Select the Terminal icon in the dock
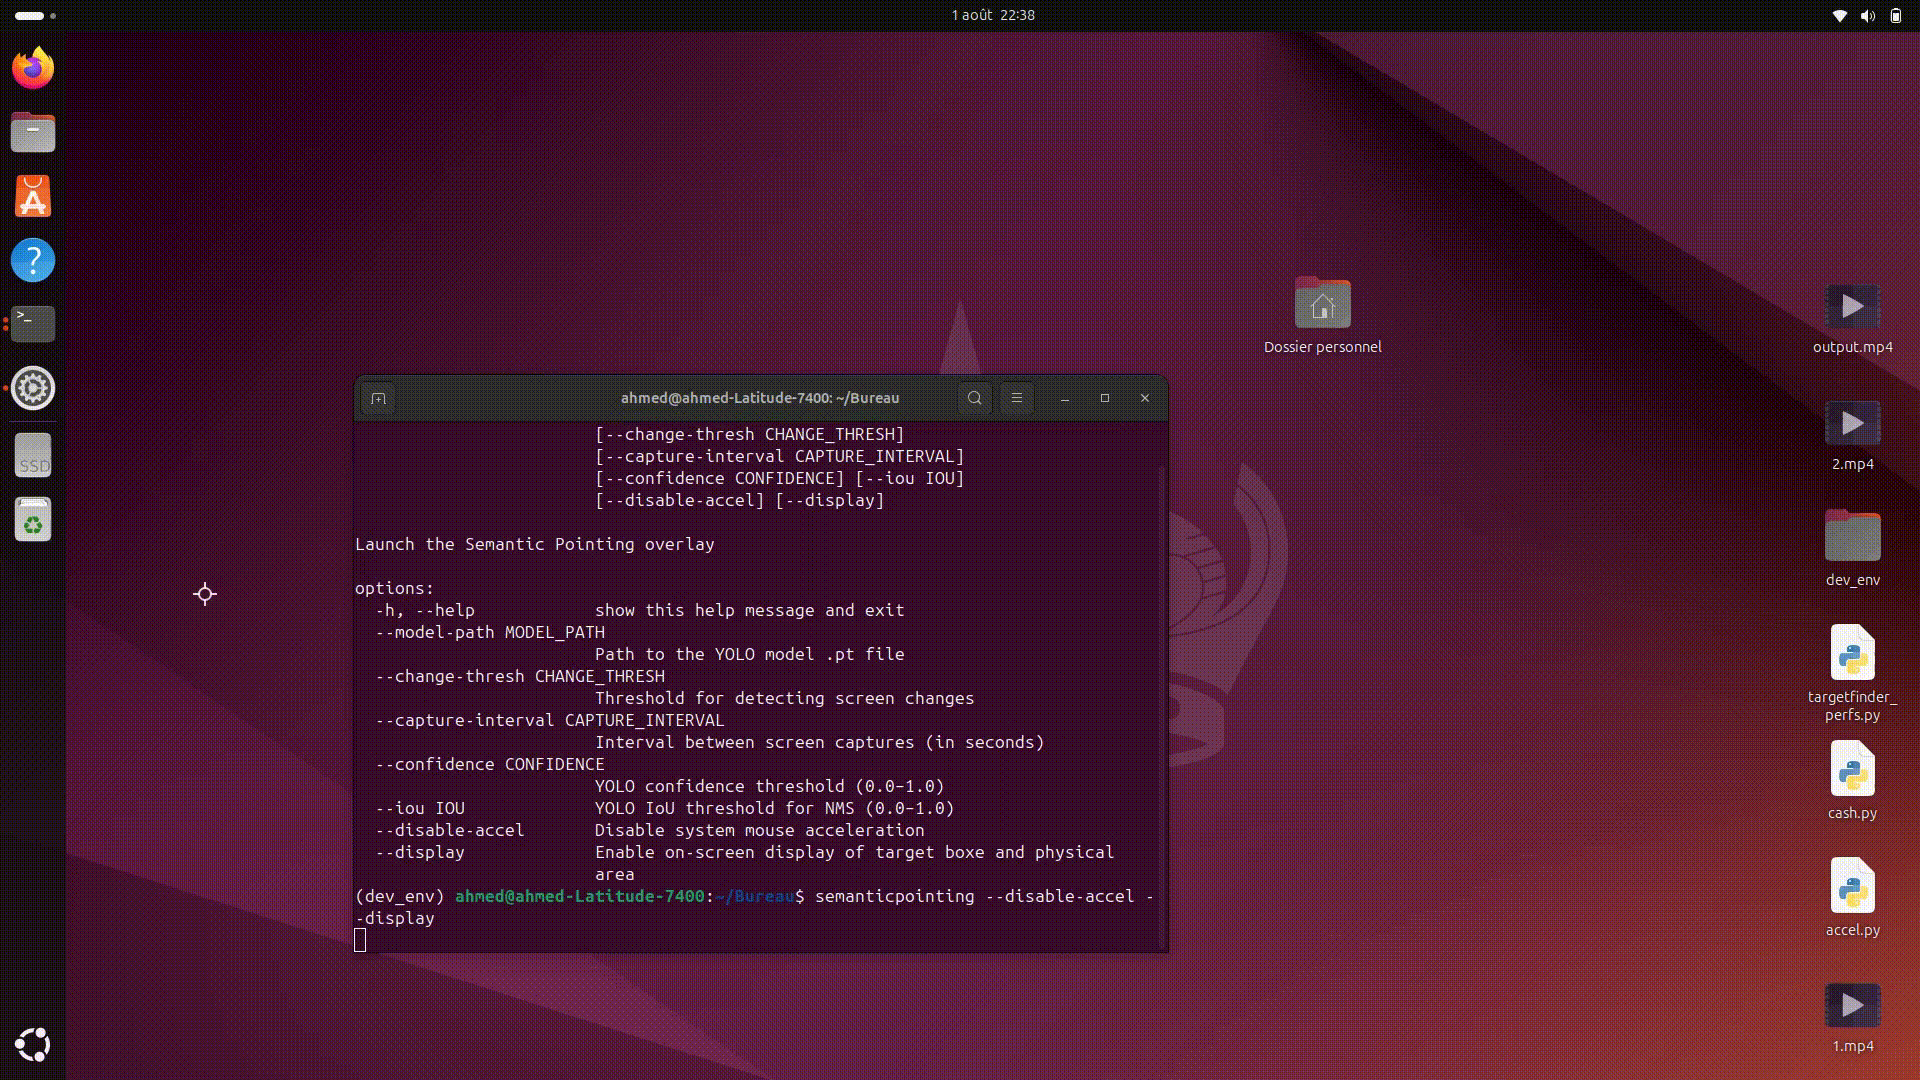Screen dimensions: 1920x1080 click(33, 323)
